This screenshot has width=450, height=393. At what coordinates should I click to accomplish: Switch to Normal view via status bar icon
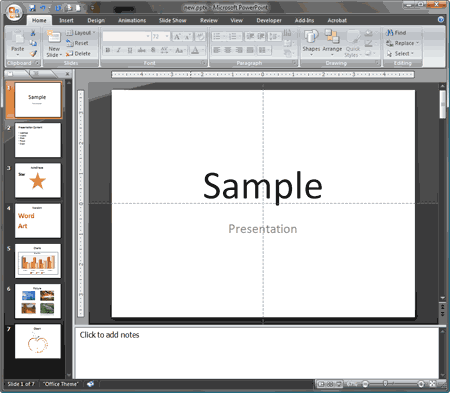(321, 384)
